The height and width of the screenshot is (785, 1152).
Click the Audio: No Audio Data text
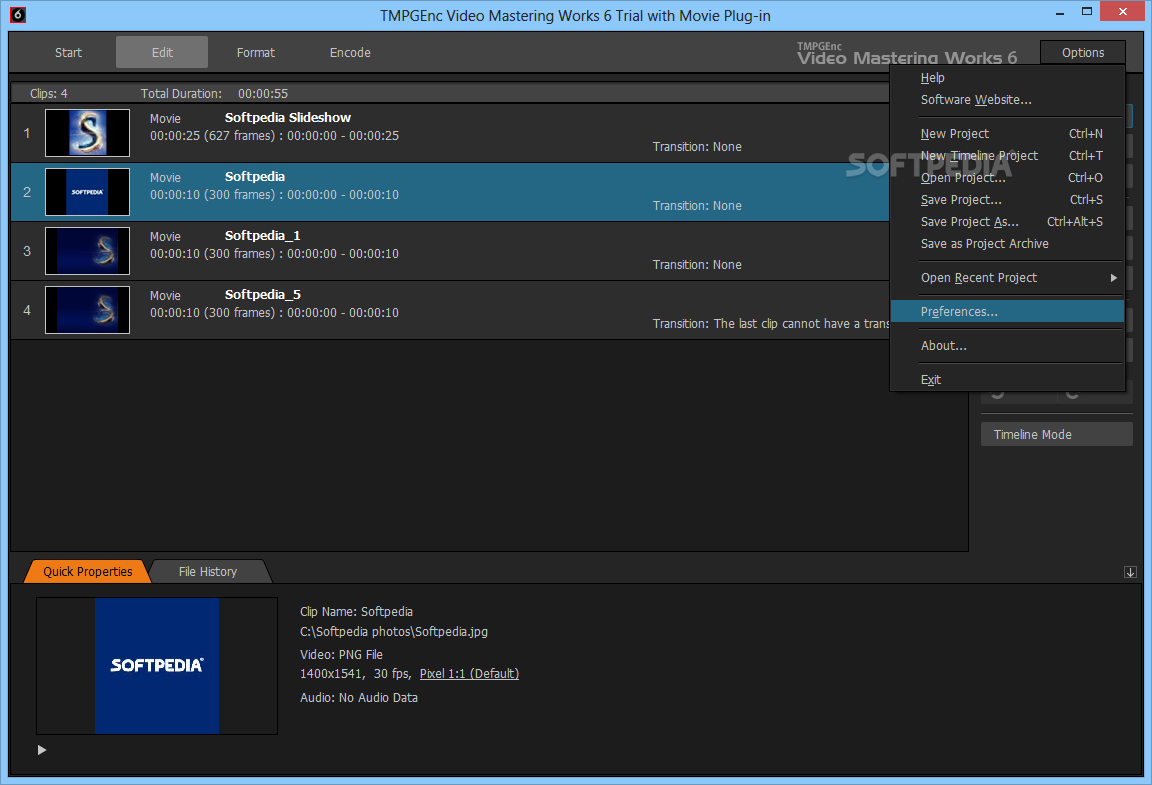click(359, 698)
